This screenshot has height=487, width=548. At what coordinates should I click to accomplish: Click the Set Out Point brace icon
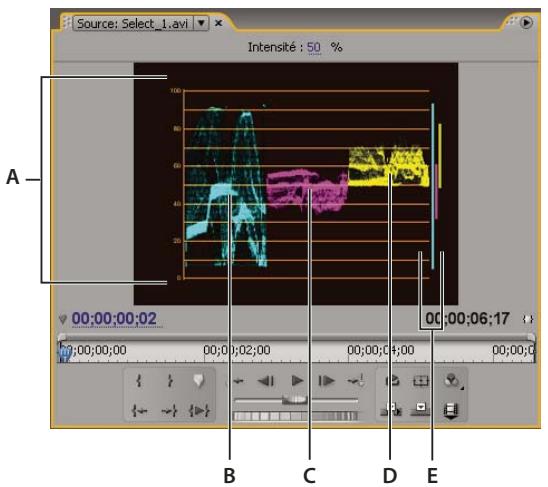[x=170, y=380]
